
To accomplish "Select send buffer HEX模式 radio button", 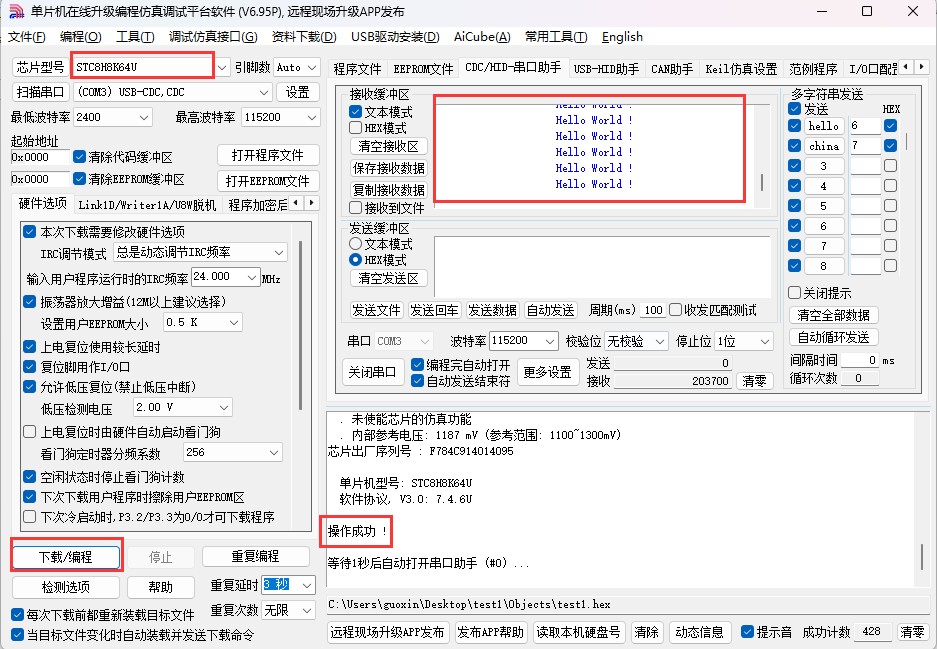I will pos(356,260).
